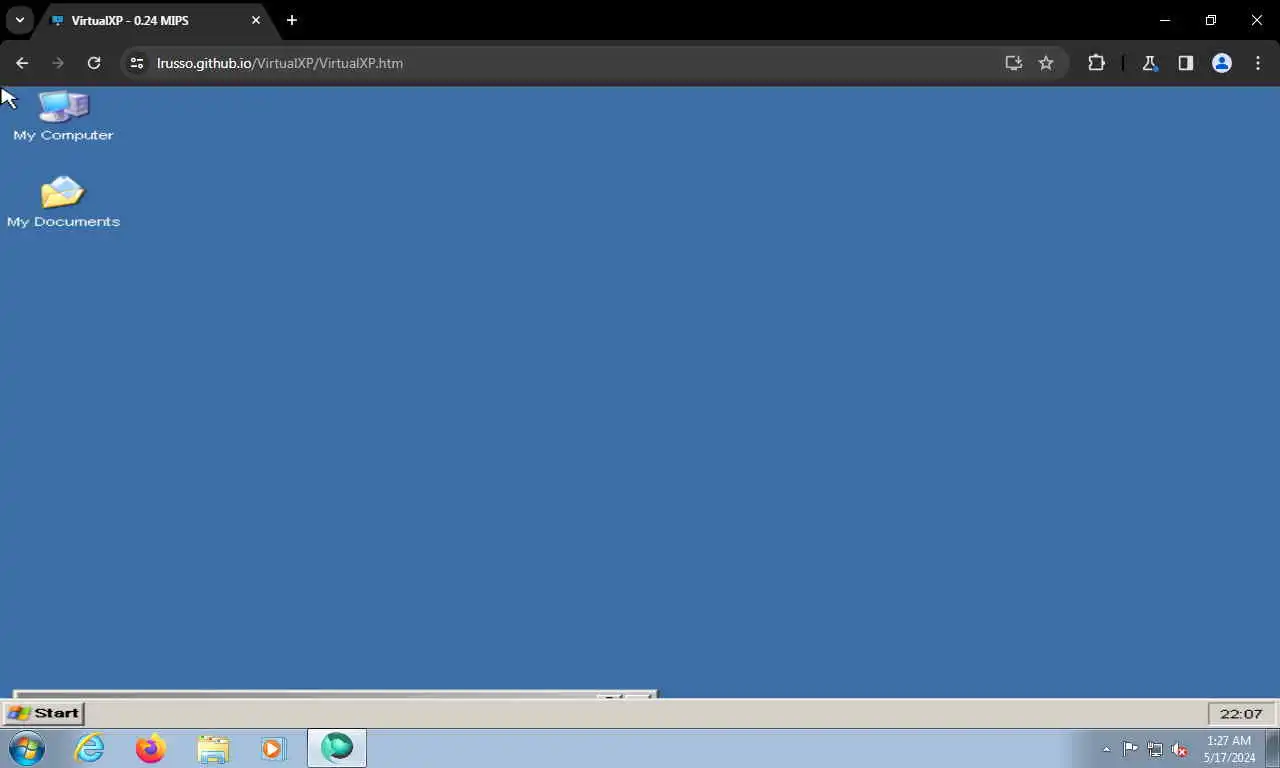Screen dimensions: 1280x768
Task: Go back in browser history
Action: (22, 63)
